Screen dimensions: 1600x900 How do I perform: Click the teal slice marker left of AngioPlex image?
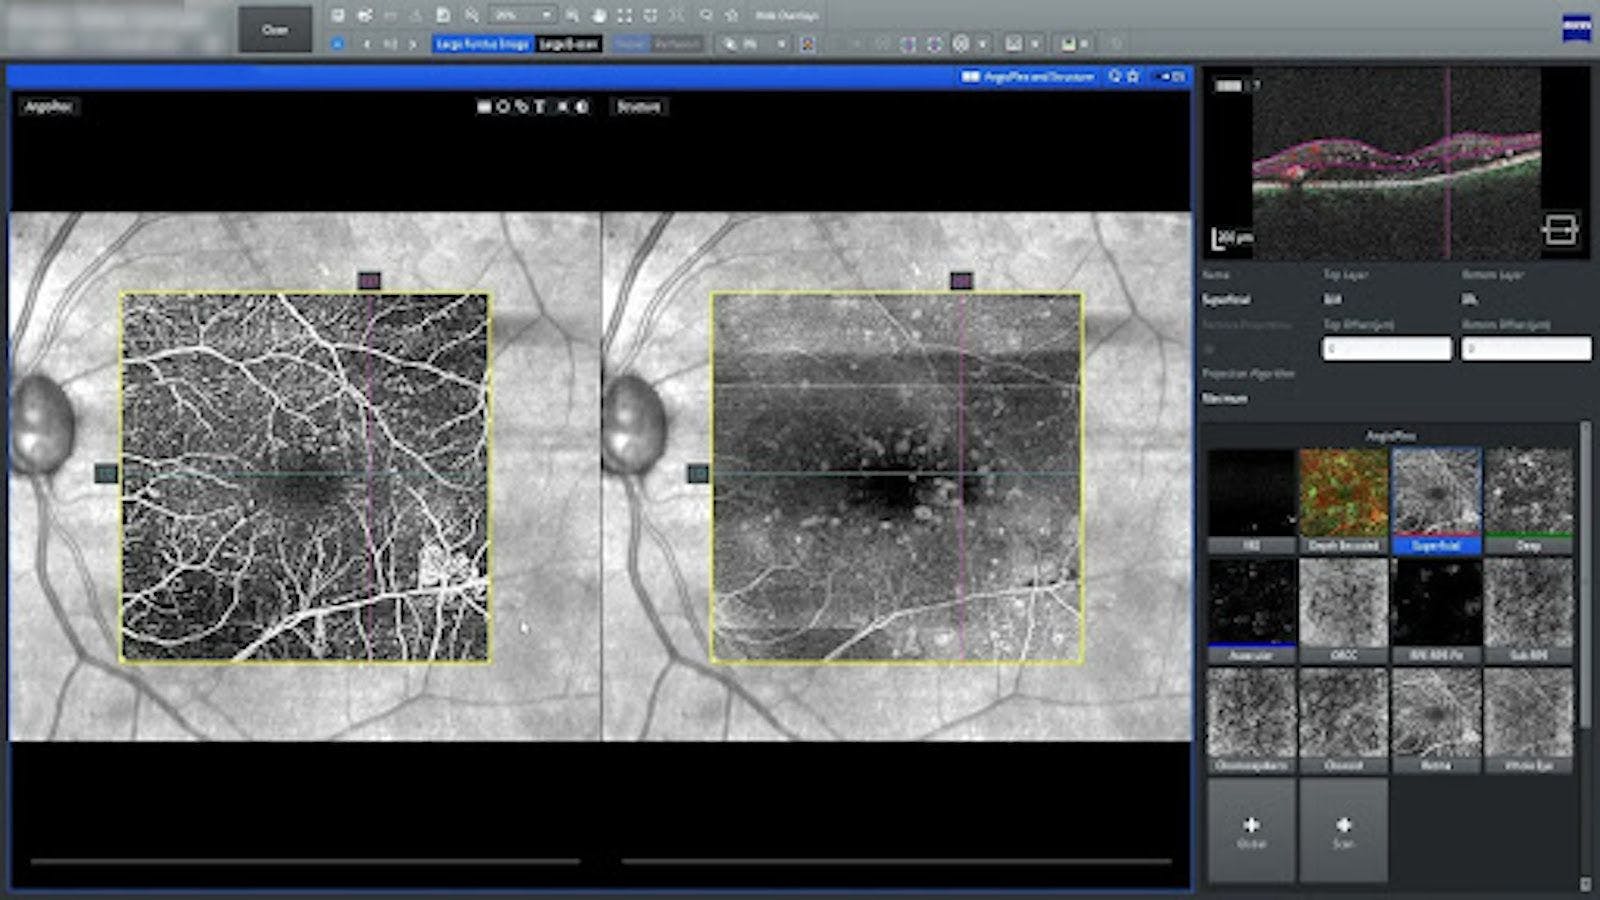(x=106, y=473)
